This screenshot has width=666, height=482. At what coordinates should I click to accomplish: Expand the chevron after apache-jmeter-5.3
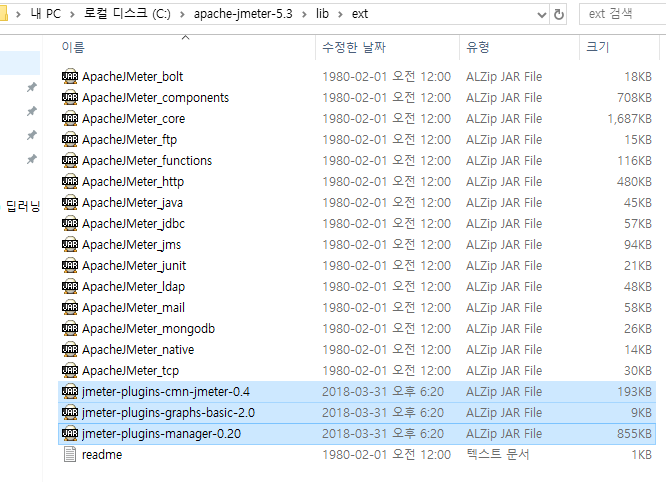[x=304, y=14]
